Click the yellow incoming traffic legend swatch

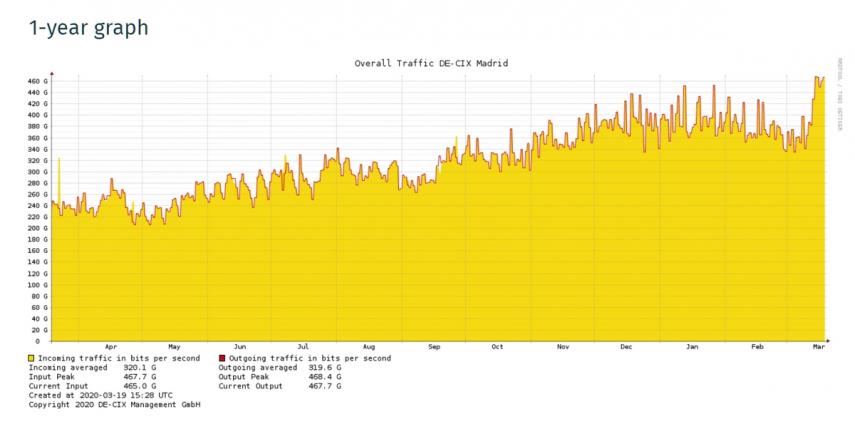[32, 359]
